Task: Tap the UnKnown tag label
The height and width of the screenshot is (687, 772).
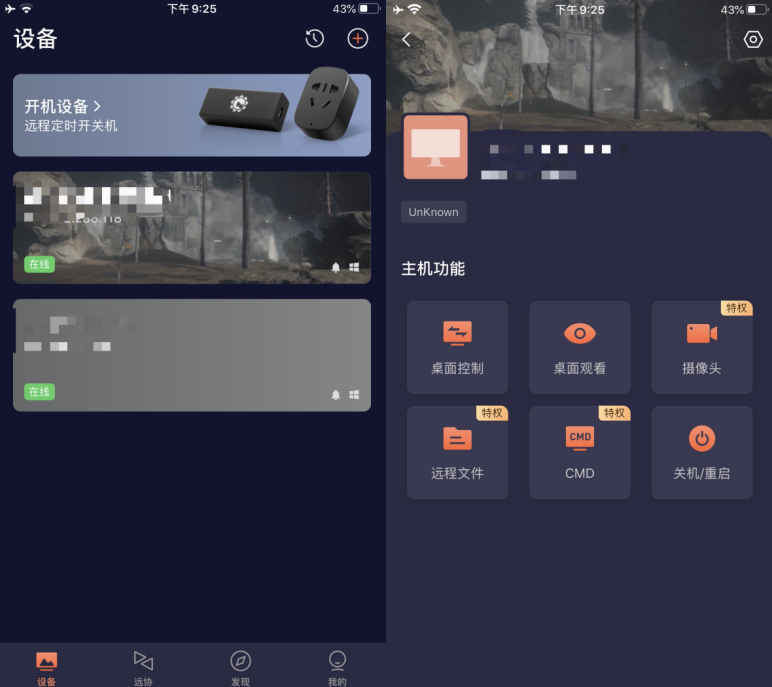Action: pos(434,212)
